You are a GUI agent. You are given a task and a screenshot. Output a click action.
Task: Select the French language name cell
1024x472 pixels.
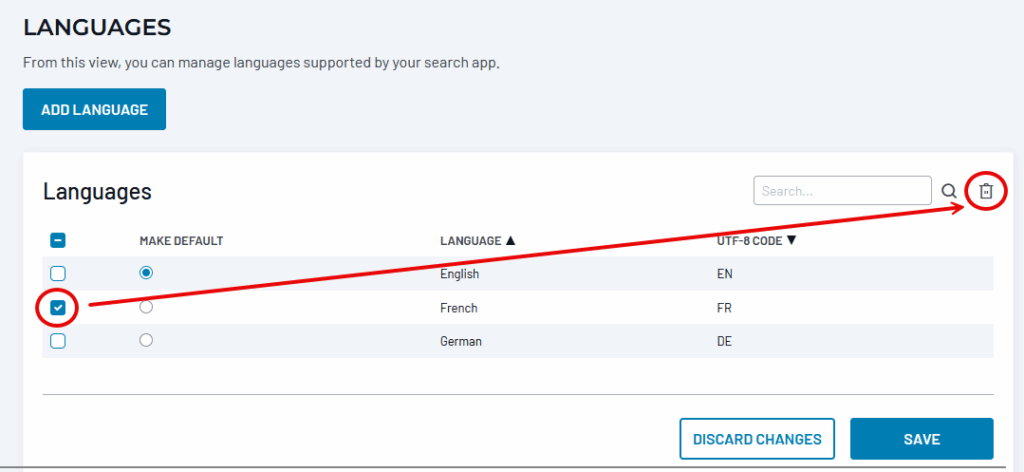click(459, 308)
